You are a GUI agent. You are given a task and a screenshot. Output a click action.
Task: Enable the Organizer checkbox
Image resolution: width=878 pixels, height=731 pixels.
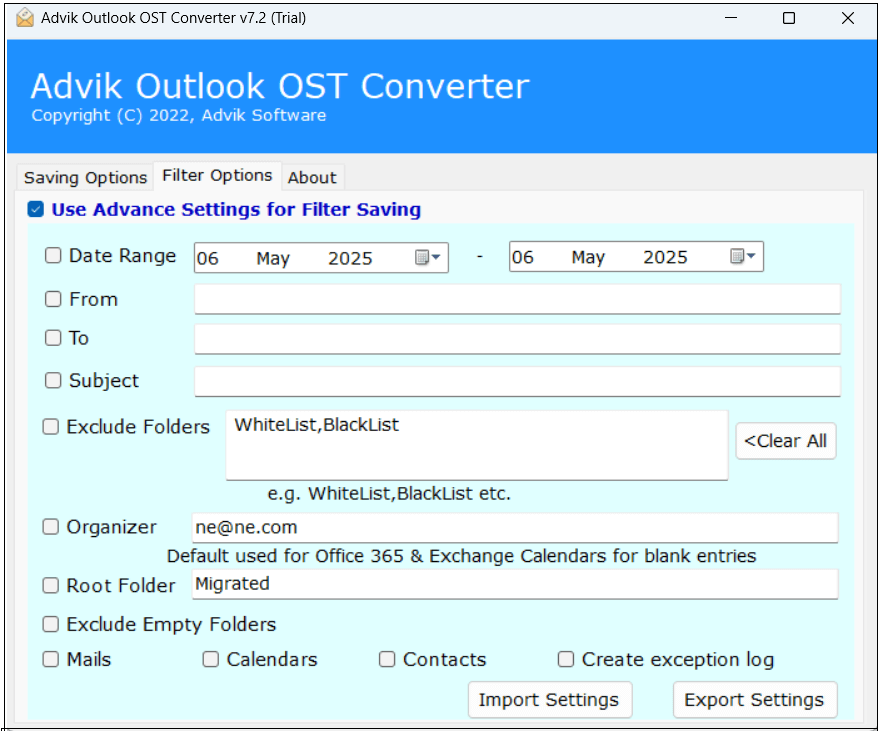pyautogui.click(x=51, y=527)
